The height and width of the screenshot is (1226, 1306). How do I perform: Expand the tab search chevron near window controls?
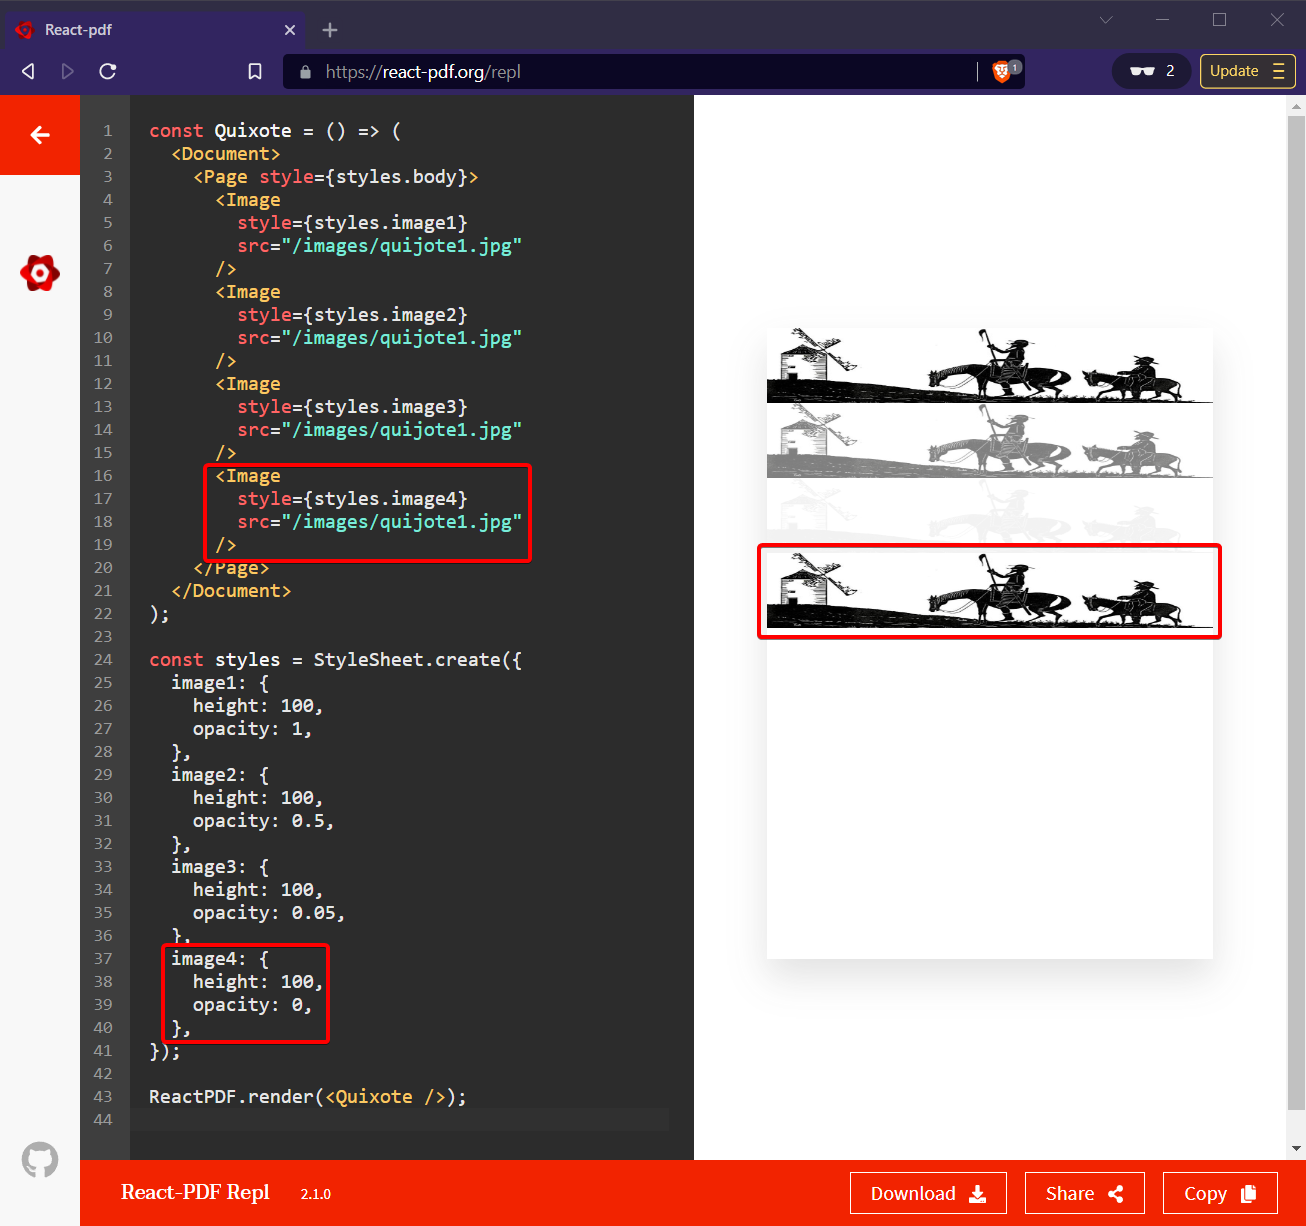point(1106,20)
